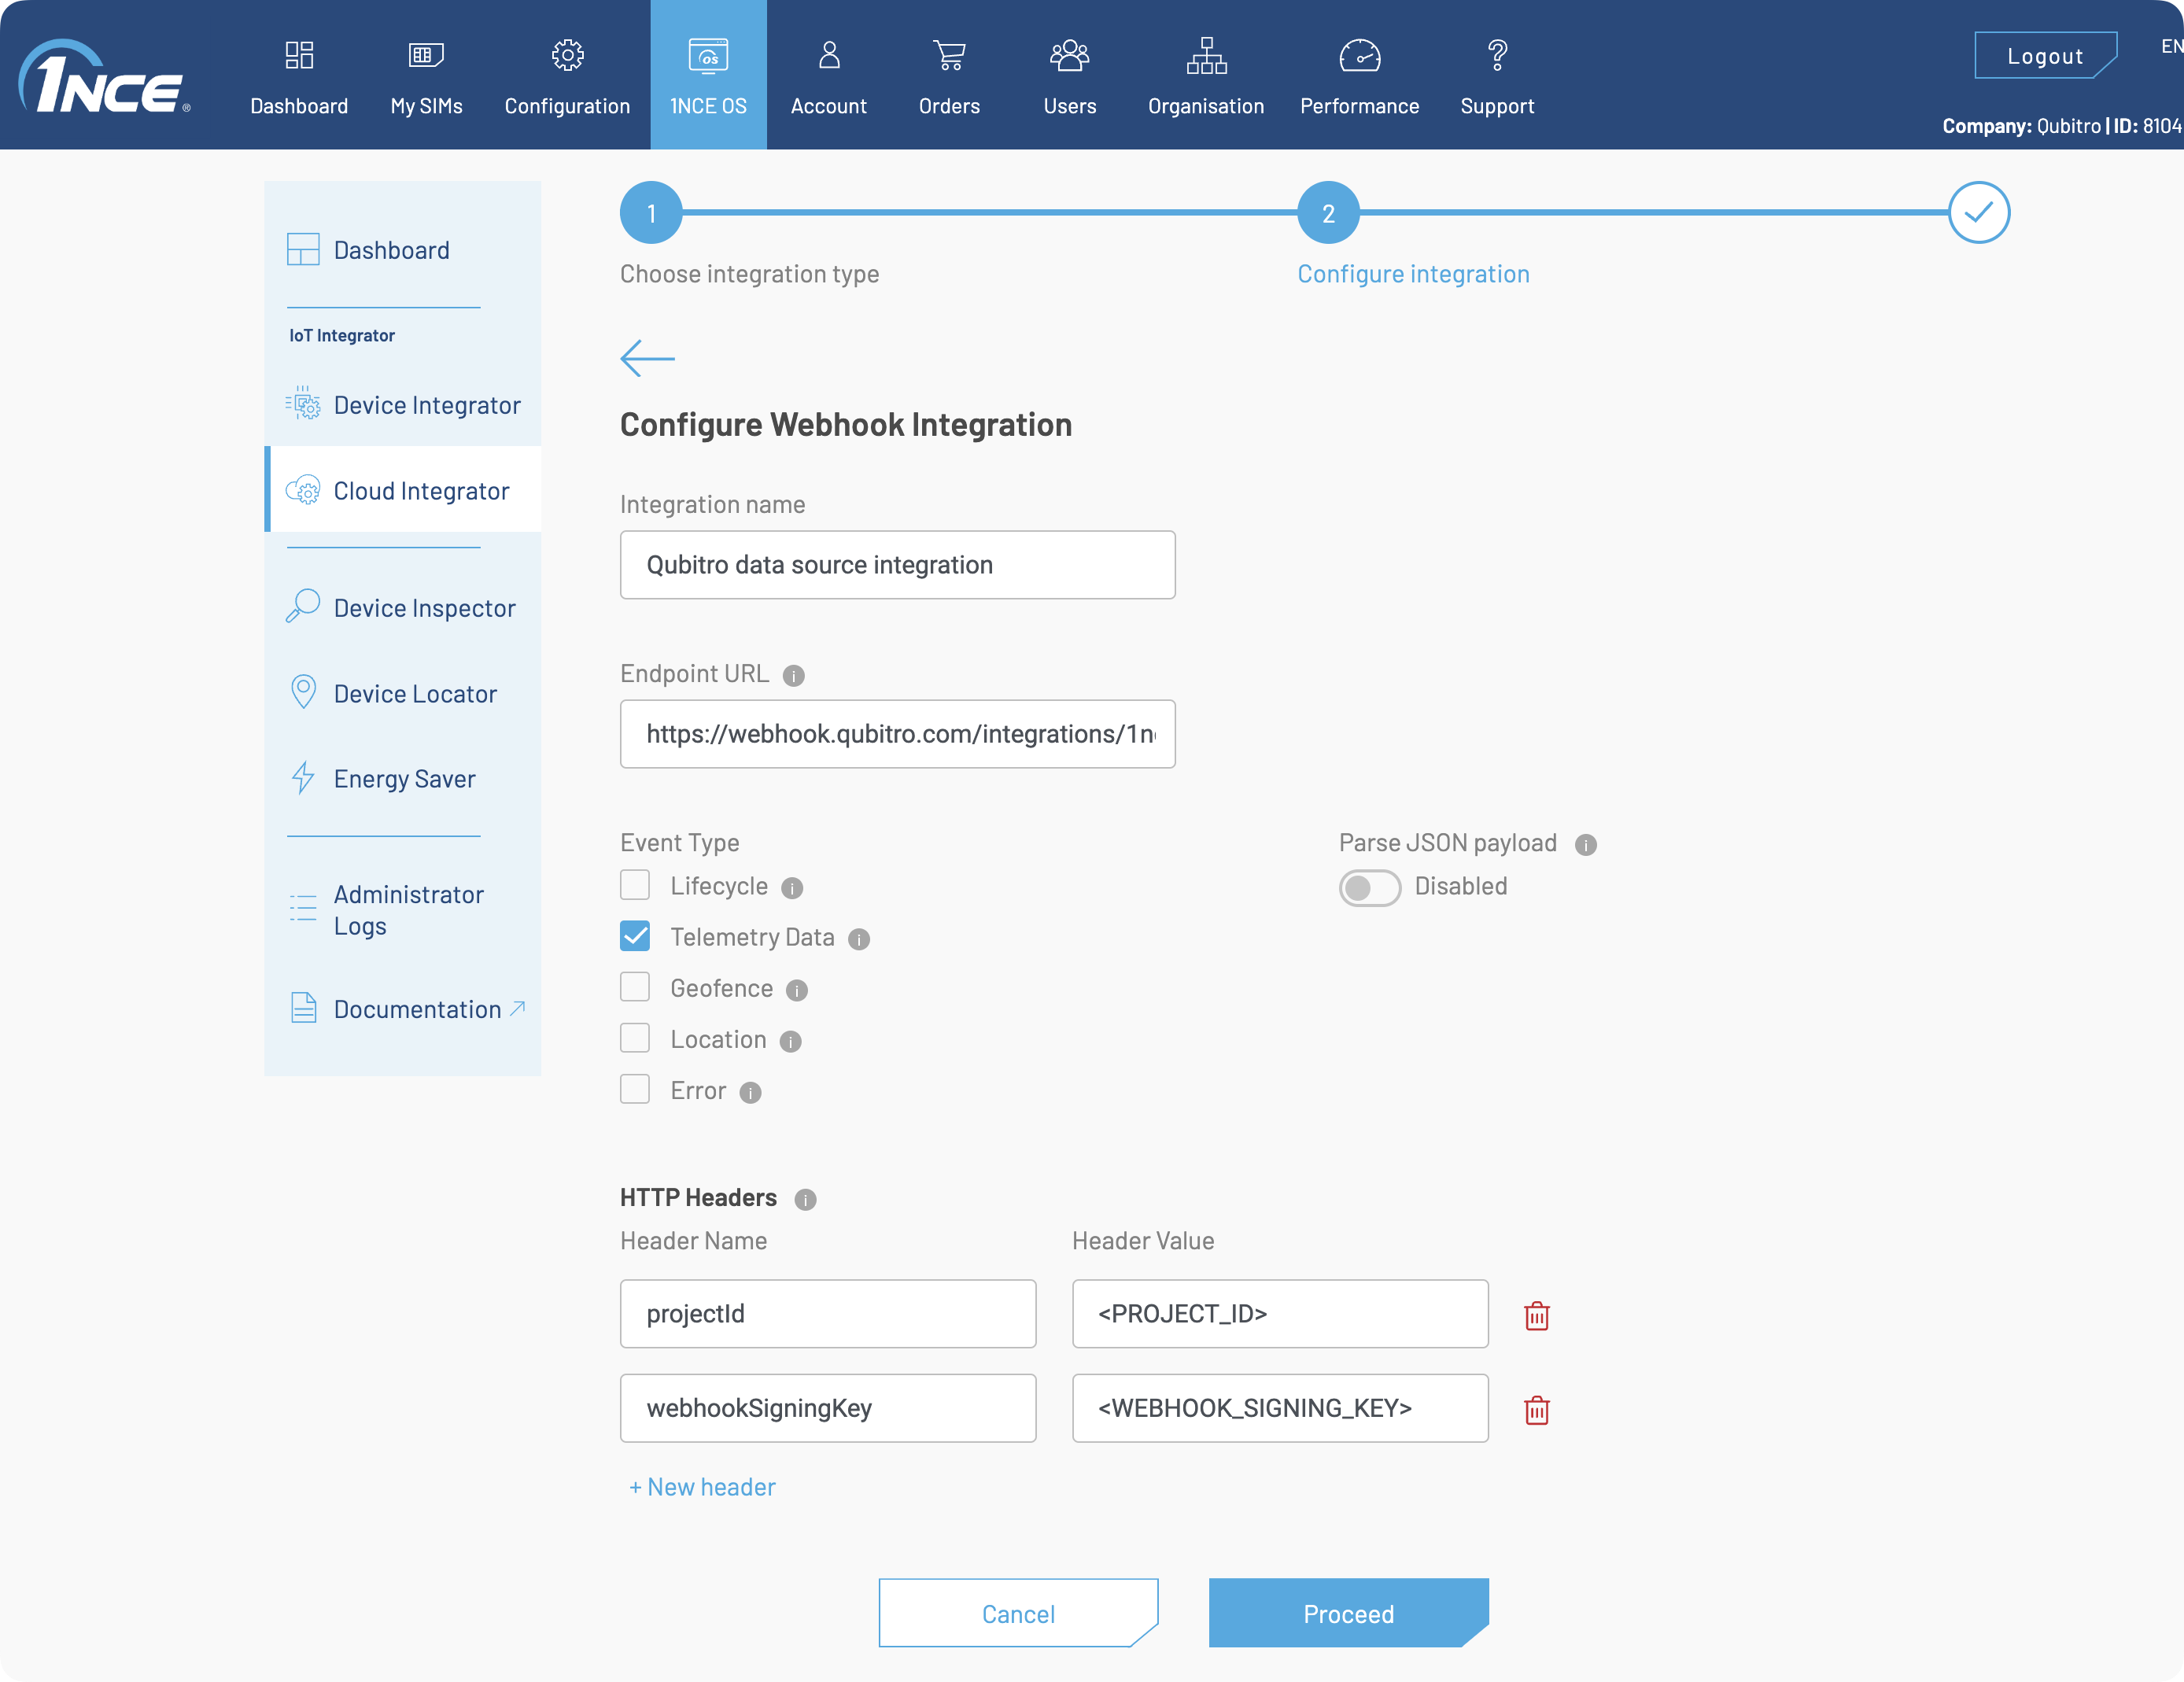Select Device Locator sidebar icon
2184x1682 pixels.
point(302,692)
